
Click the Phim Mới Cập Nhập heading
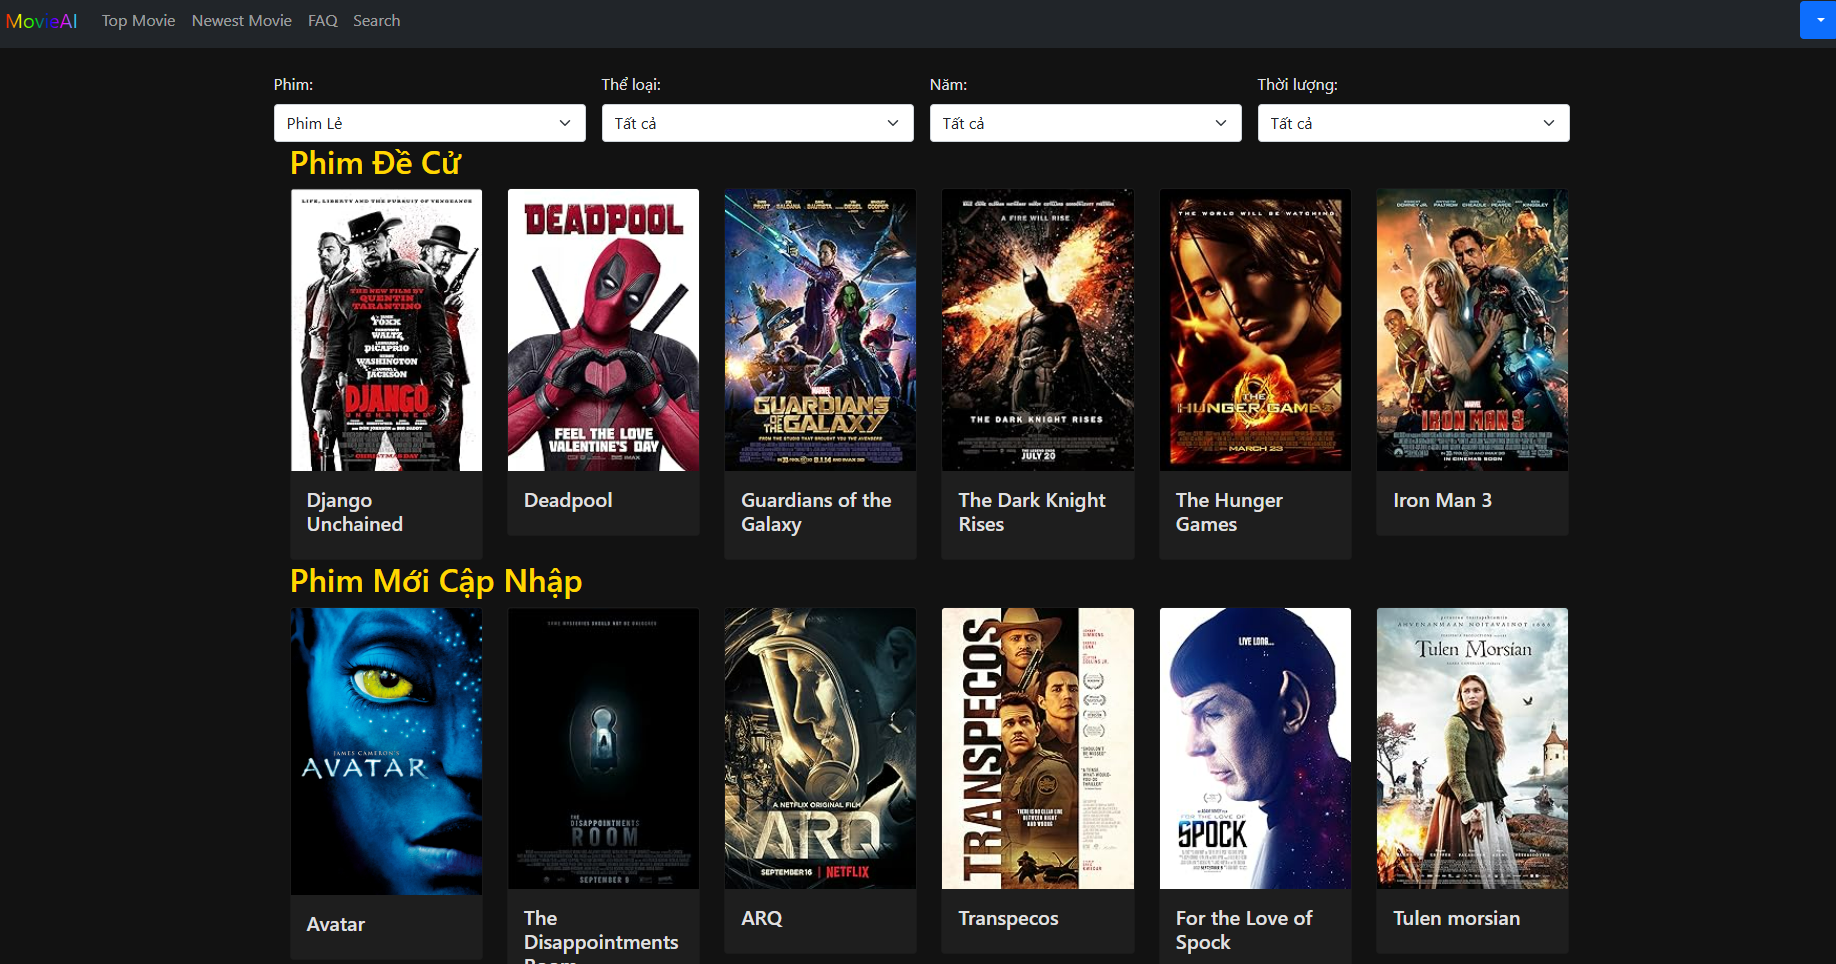[x=436, y=581]
